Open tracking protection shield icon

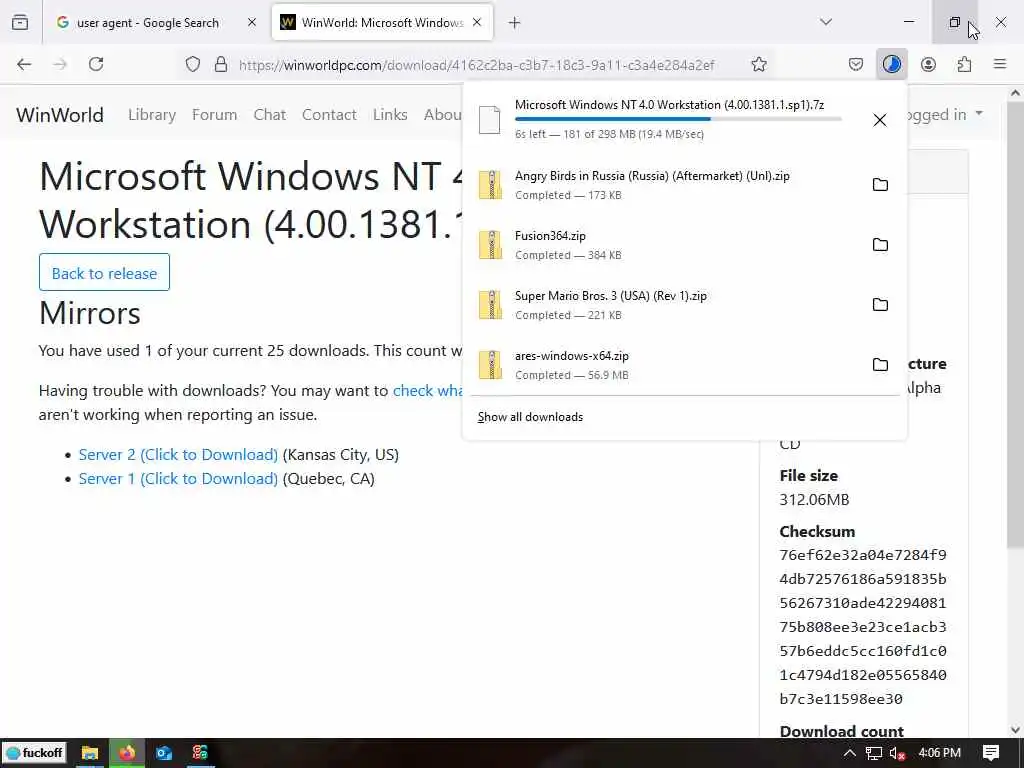(193, 64)
